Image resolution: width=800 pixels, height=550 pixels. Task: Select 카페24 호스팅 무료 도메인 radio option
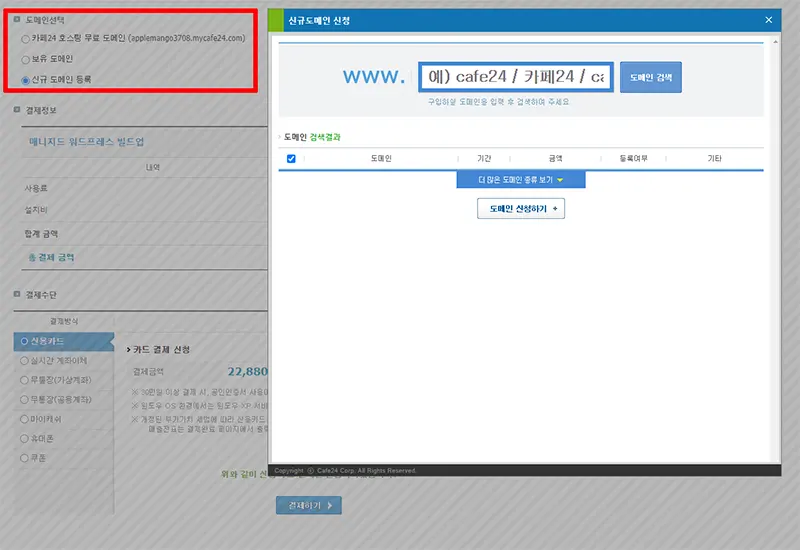[x=25, y=39]
